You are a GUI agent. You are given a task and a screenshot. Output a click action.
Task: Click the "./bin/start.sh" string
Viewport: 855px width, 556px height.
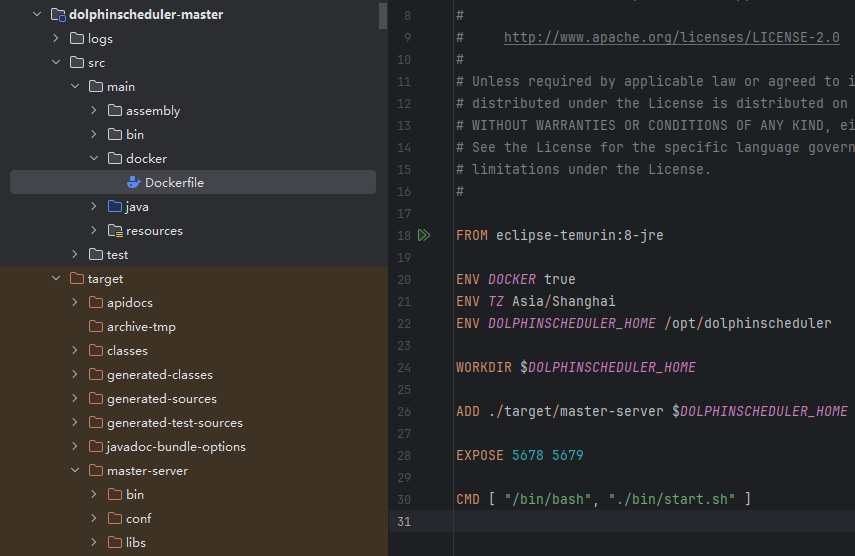(x=671, y=499)
